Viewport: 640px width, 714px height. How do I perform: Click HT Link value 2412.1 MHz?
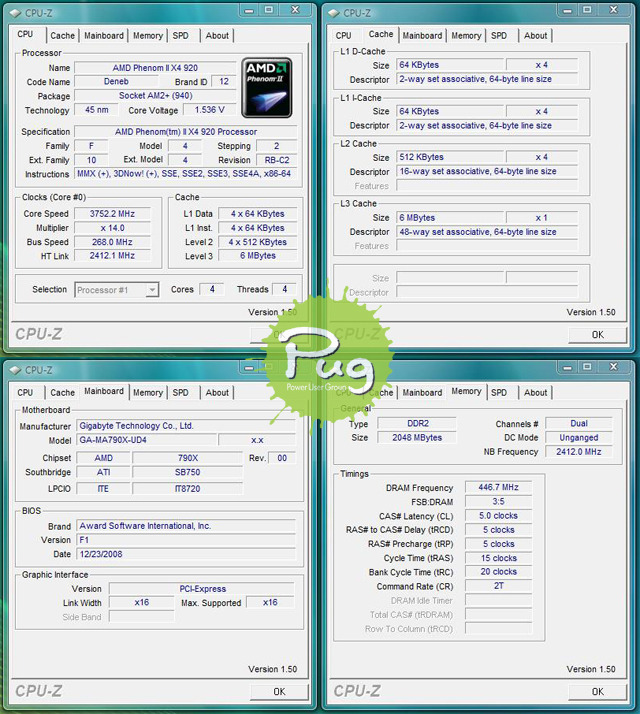(112, 255)
